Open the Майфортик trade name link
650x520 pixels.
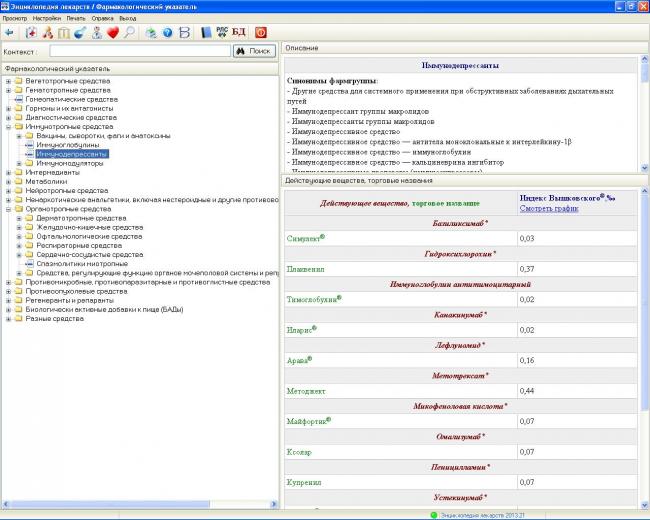coord(309,421)
